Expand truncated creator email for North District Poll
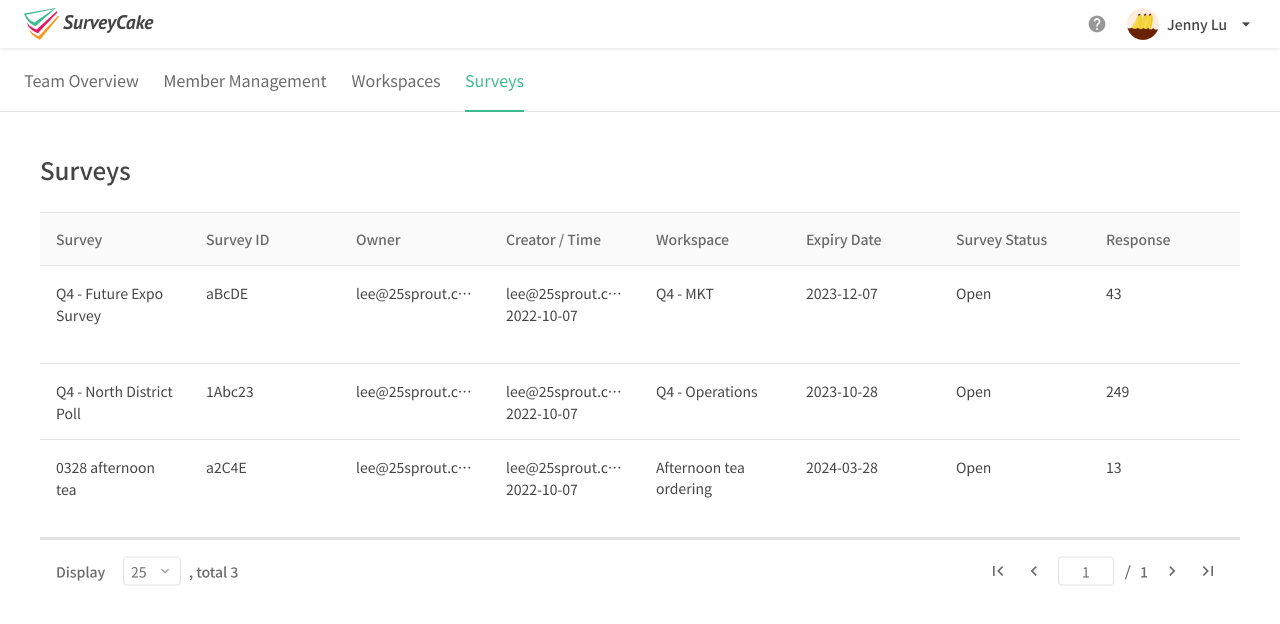Viewport: 1280px width, 624px height. [x=563, y=391]
